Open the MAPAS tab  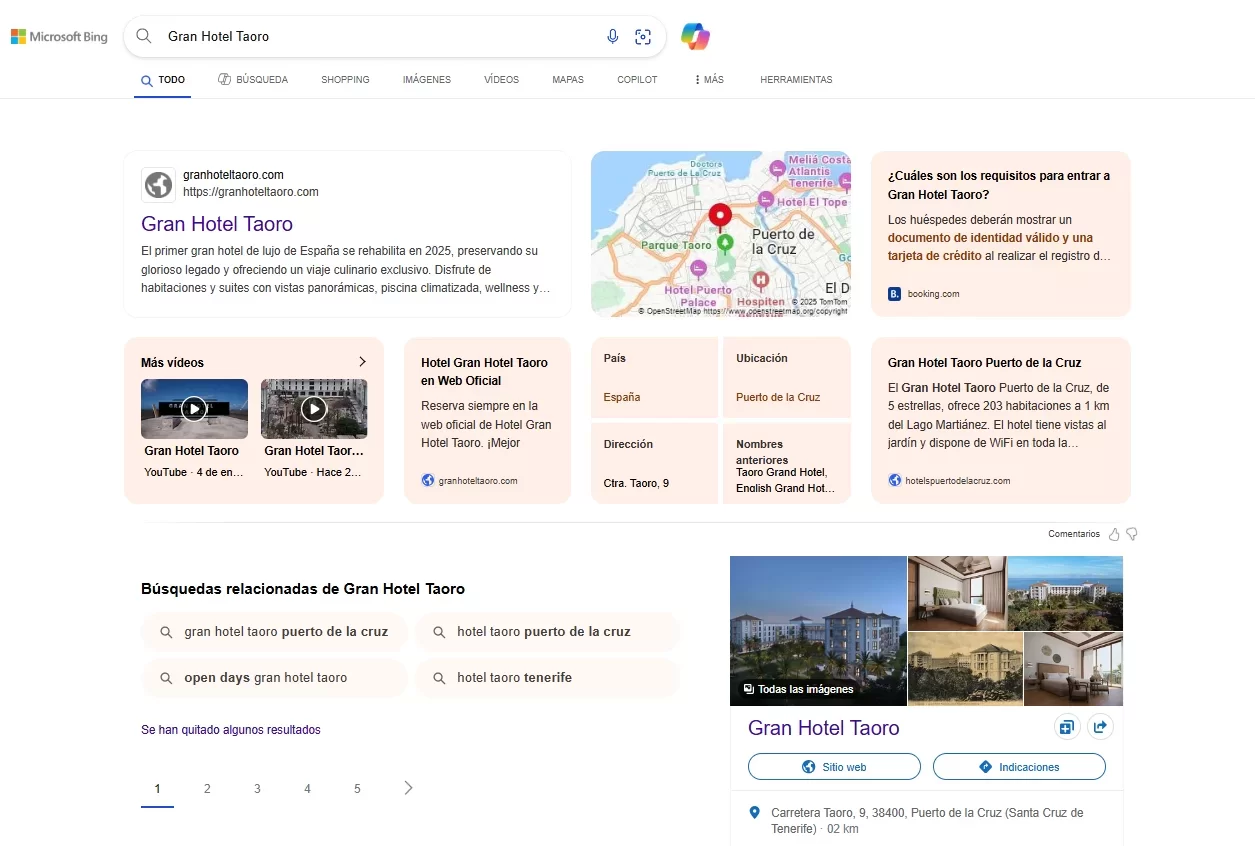click(x=568, y=80)
